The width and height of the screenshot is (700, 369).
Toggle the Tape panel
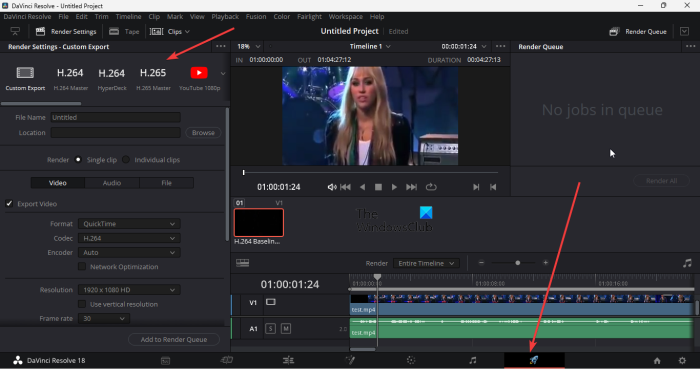[x=124, y=32]
